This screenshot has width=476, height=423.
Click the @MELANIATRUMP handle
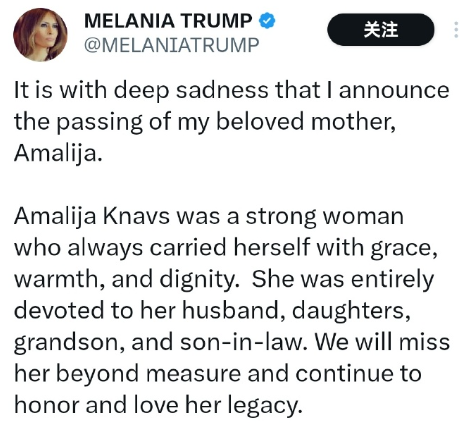(171, 45)
